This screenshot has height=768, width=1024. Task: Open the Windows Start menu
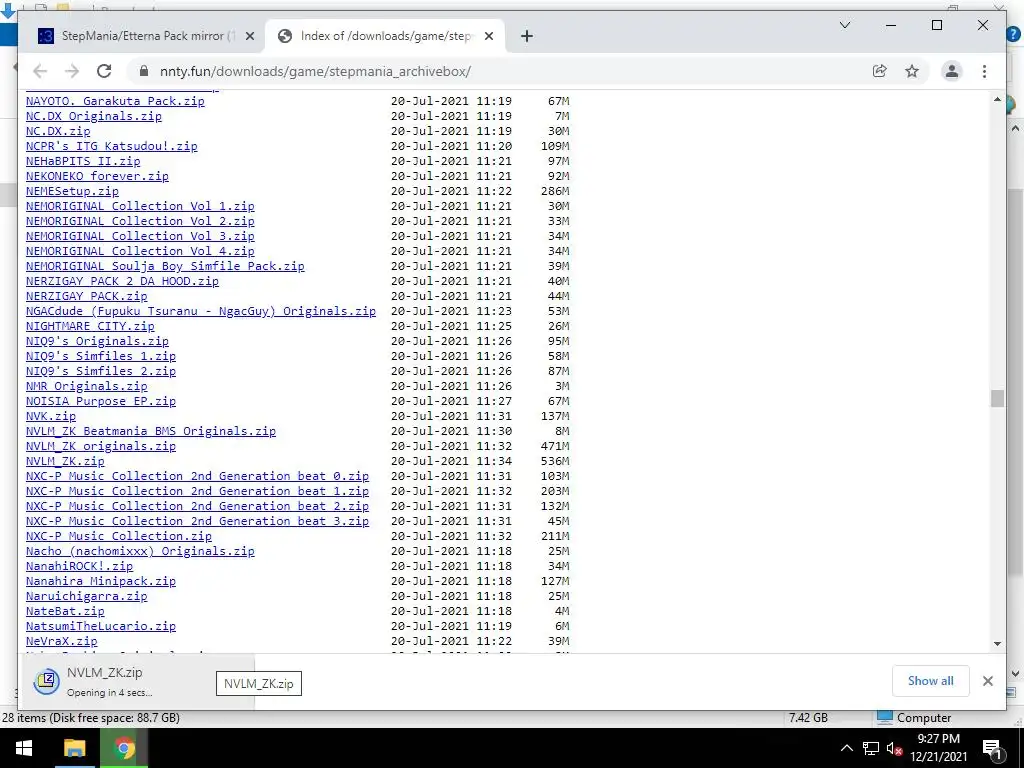click(24, 748)
